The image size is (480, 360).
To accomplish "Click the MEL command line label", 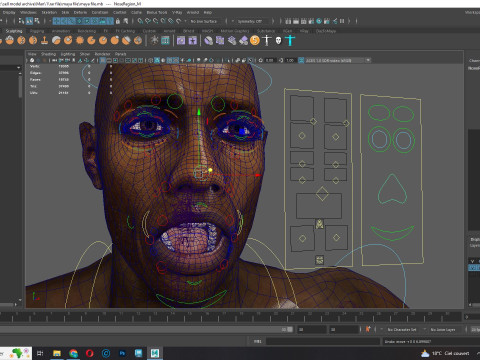I will click(257, 341).
